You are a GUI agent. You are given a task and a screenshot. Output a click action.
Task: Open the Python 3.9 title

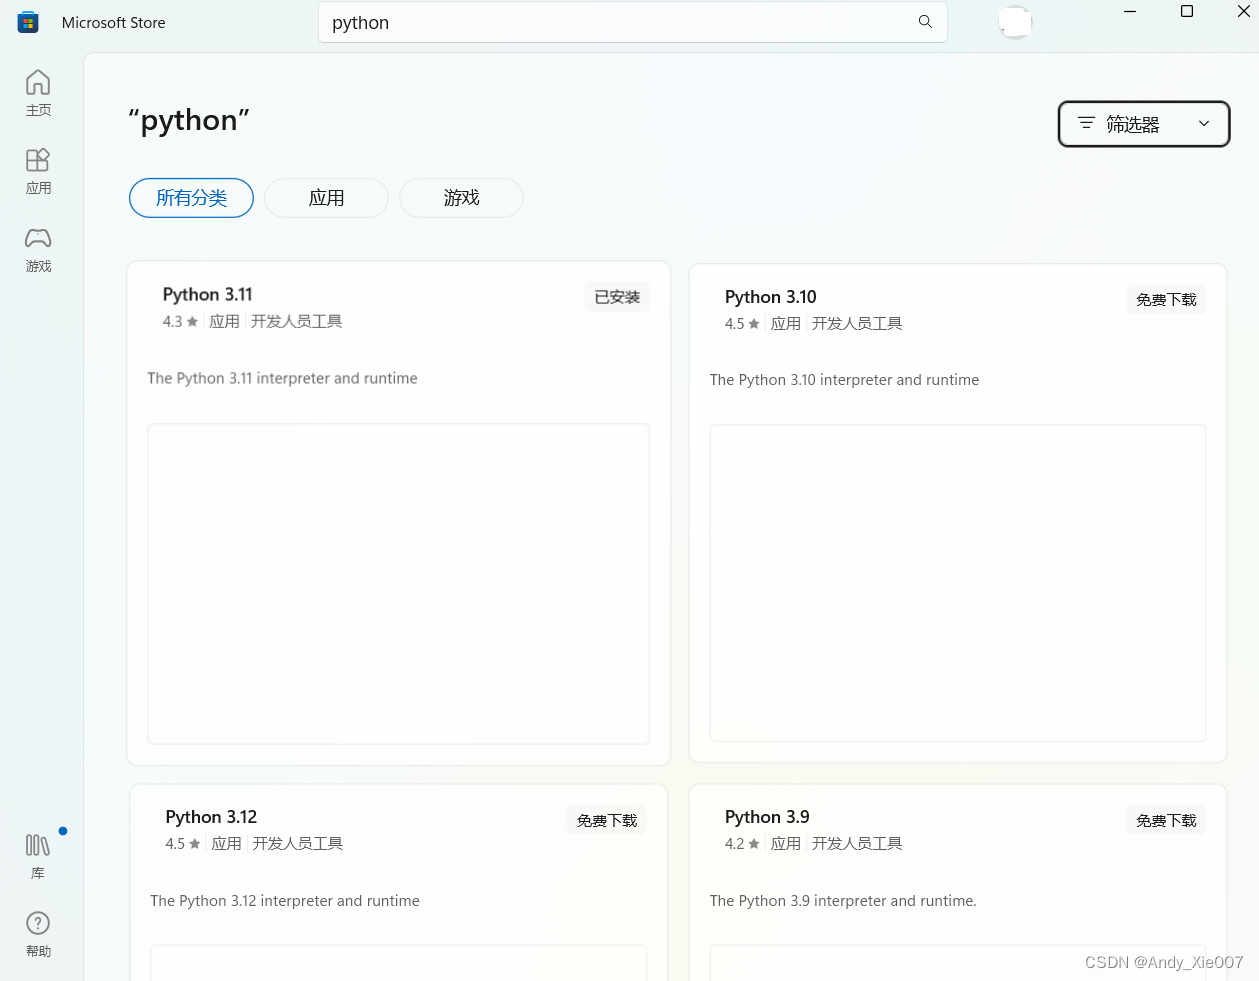click(767, 817)
